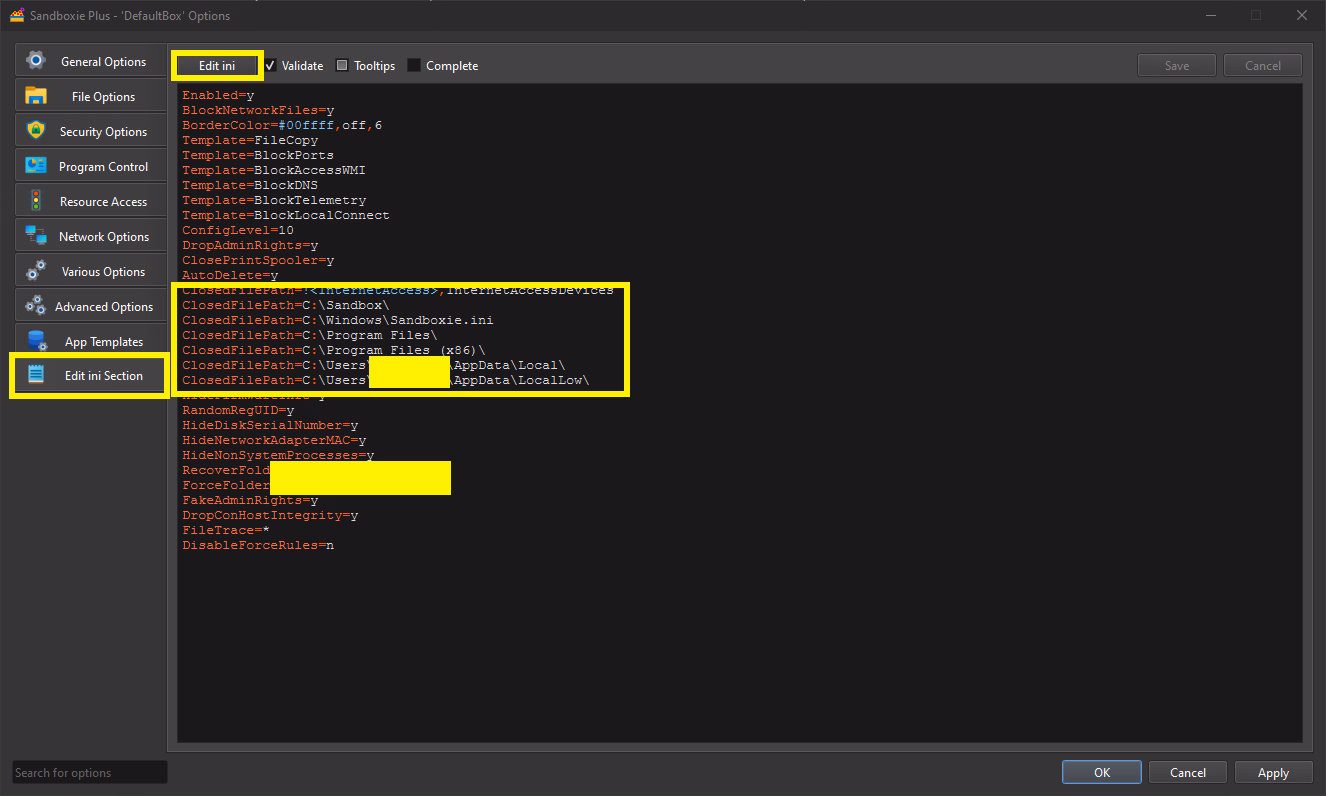Click the OK button
1326x796 pixels.
click(1101, 772)
